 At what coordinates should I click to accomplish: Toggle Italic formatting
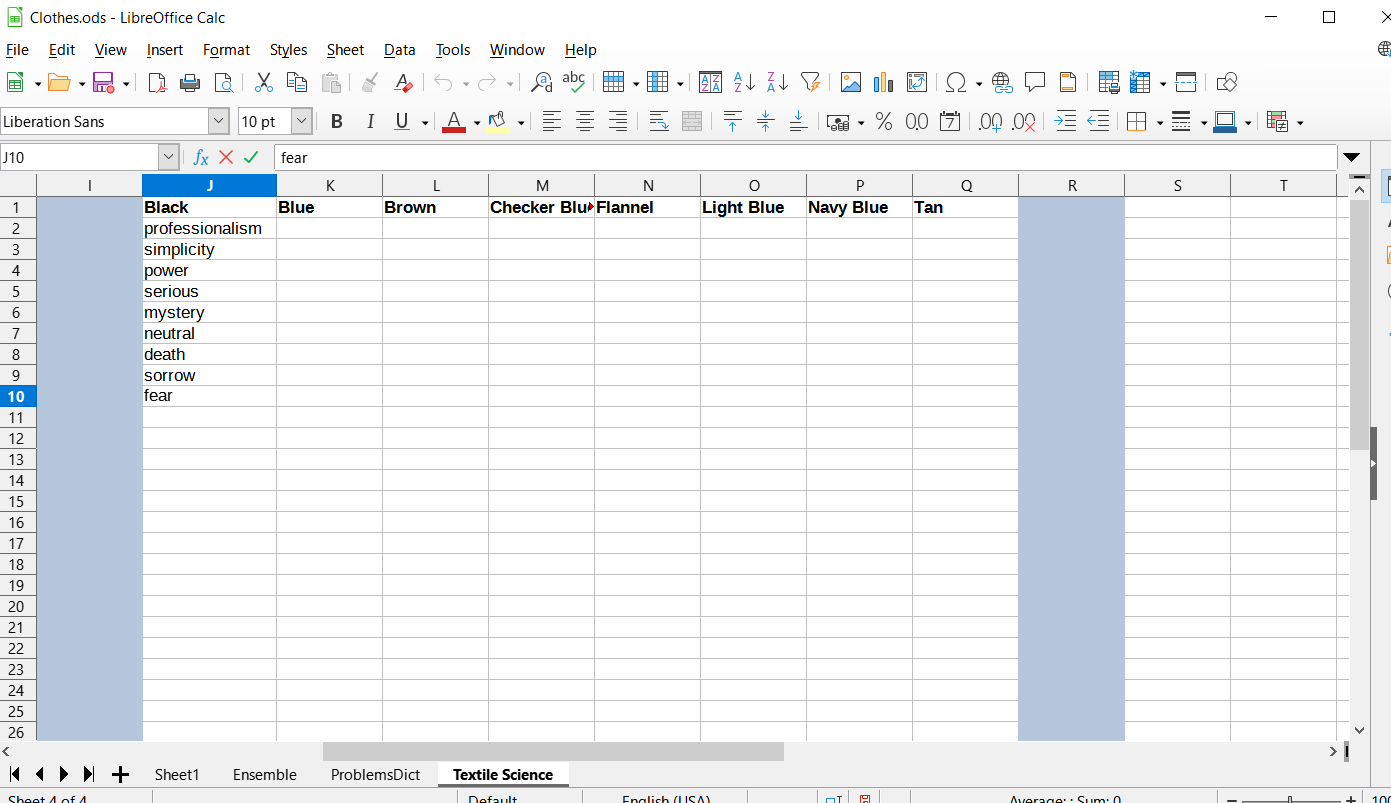[x=370, y=122]
